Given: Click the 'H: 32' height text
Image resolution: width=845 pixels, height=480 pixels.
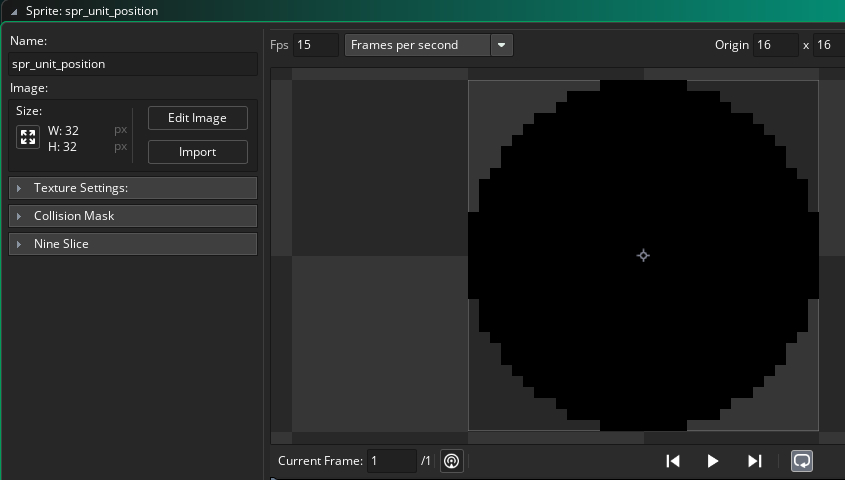Looking at the screenshot, I should (x=62, y=147).
